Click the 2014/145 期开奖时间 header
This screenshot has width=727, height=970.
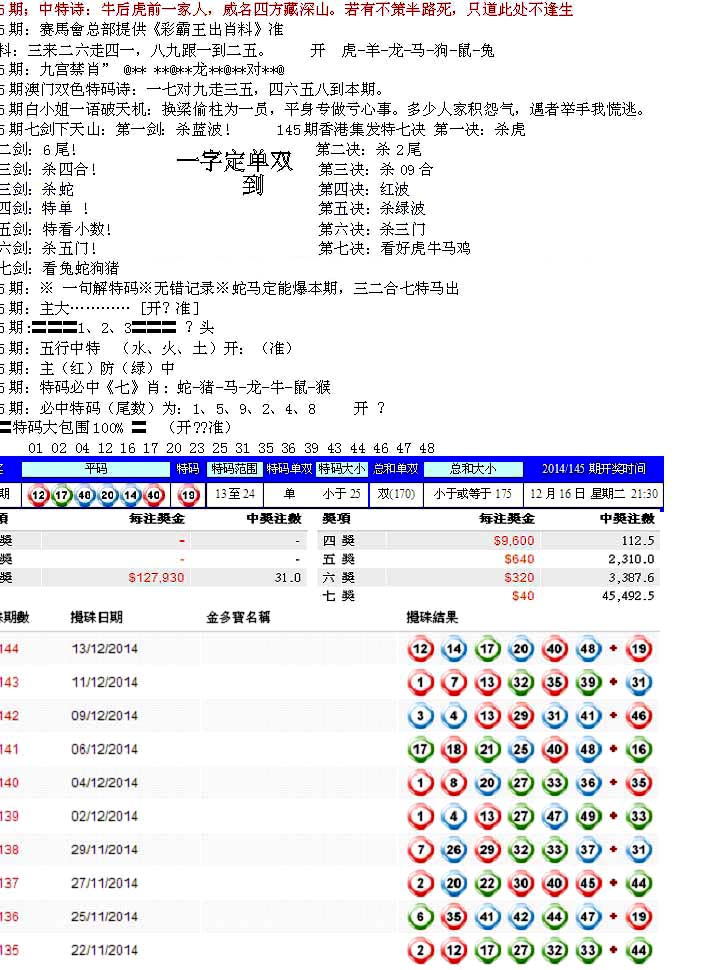click(x=593, y=468)
